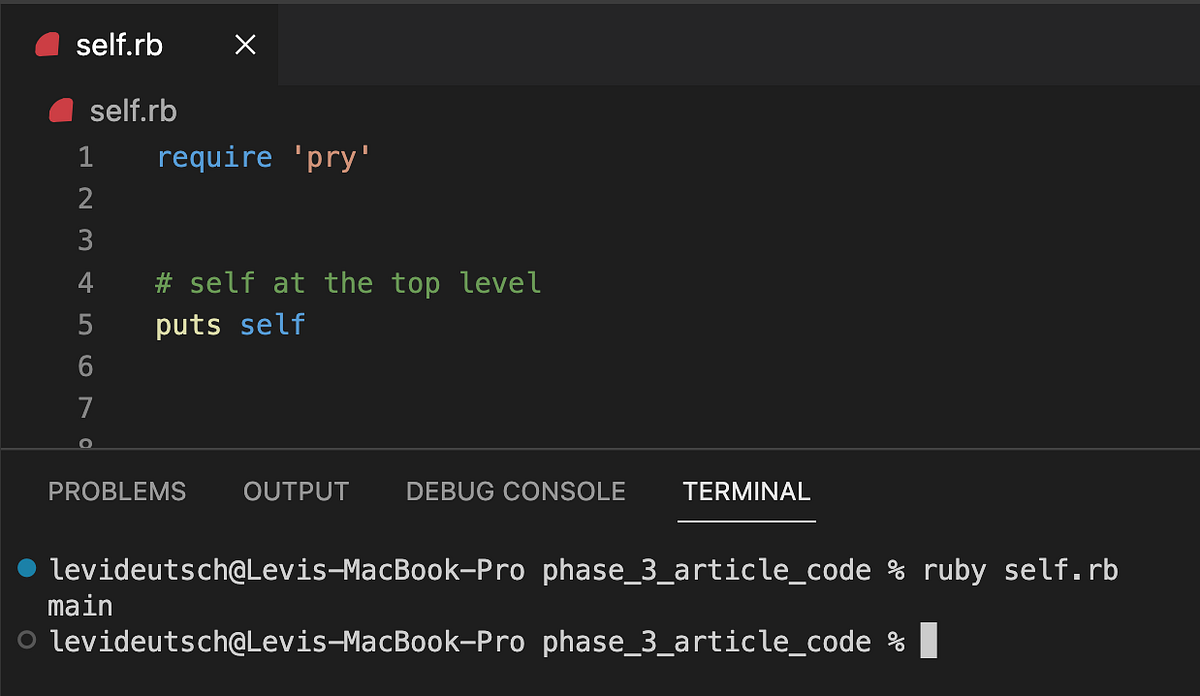Click the puts keyword on line 5

[x=188, y=326]
